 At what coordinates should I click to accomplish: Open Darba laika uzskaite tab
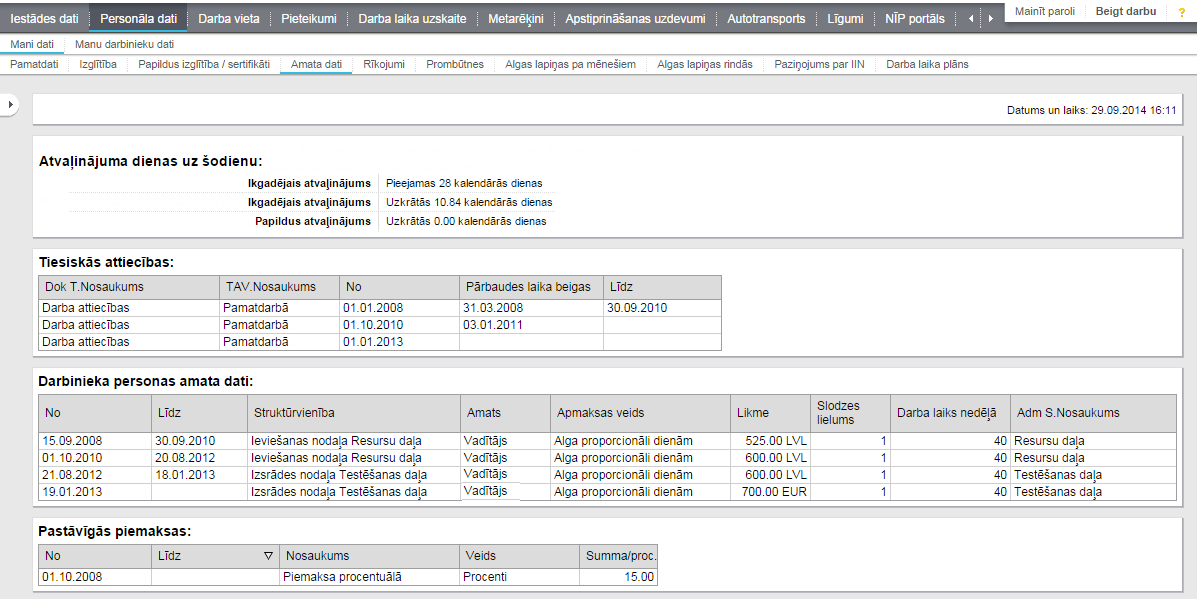click(x=412, y=18)
